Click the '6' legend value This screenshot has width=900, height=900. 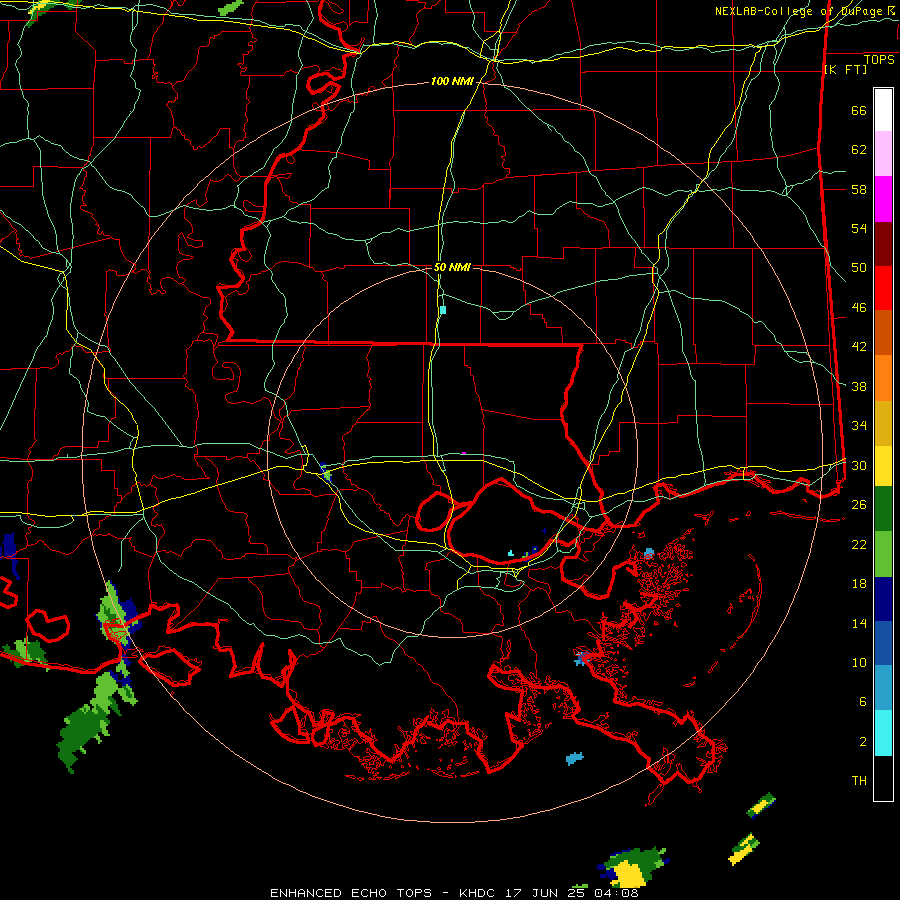click(x=863, y=702)
